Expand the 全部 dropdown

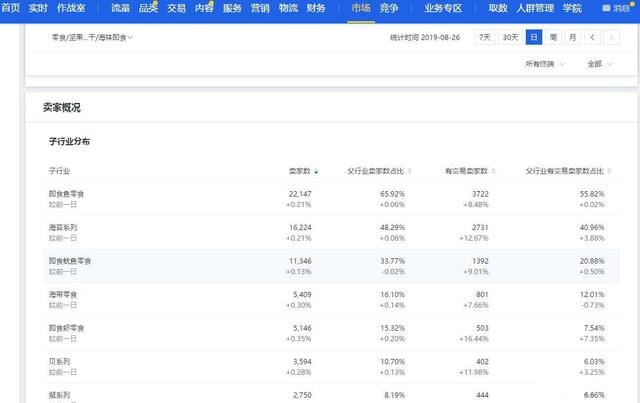(600, 64)
